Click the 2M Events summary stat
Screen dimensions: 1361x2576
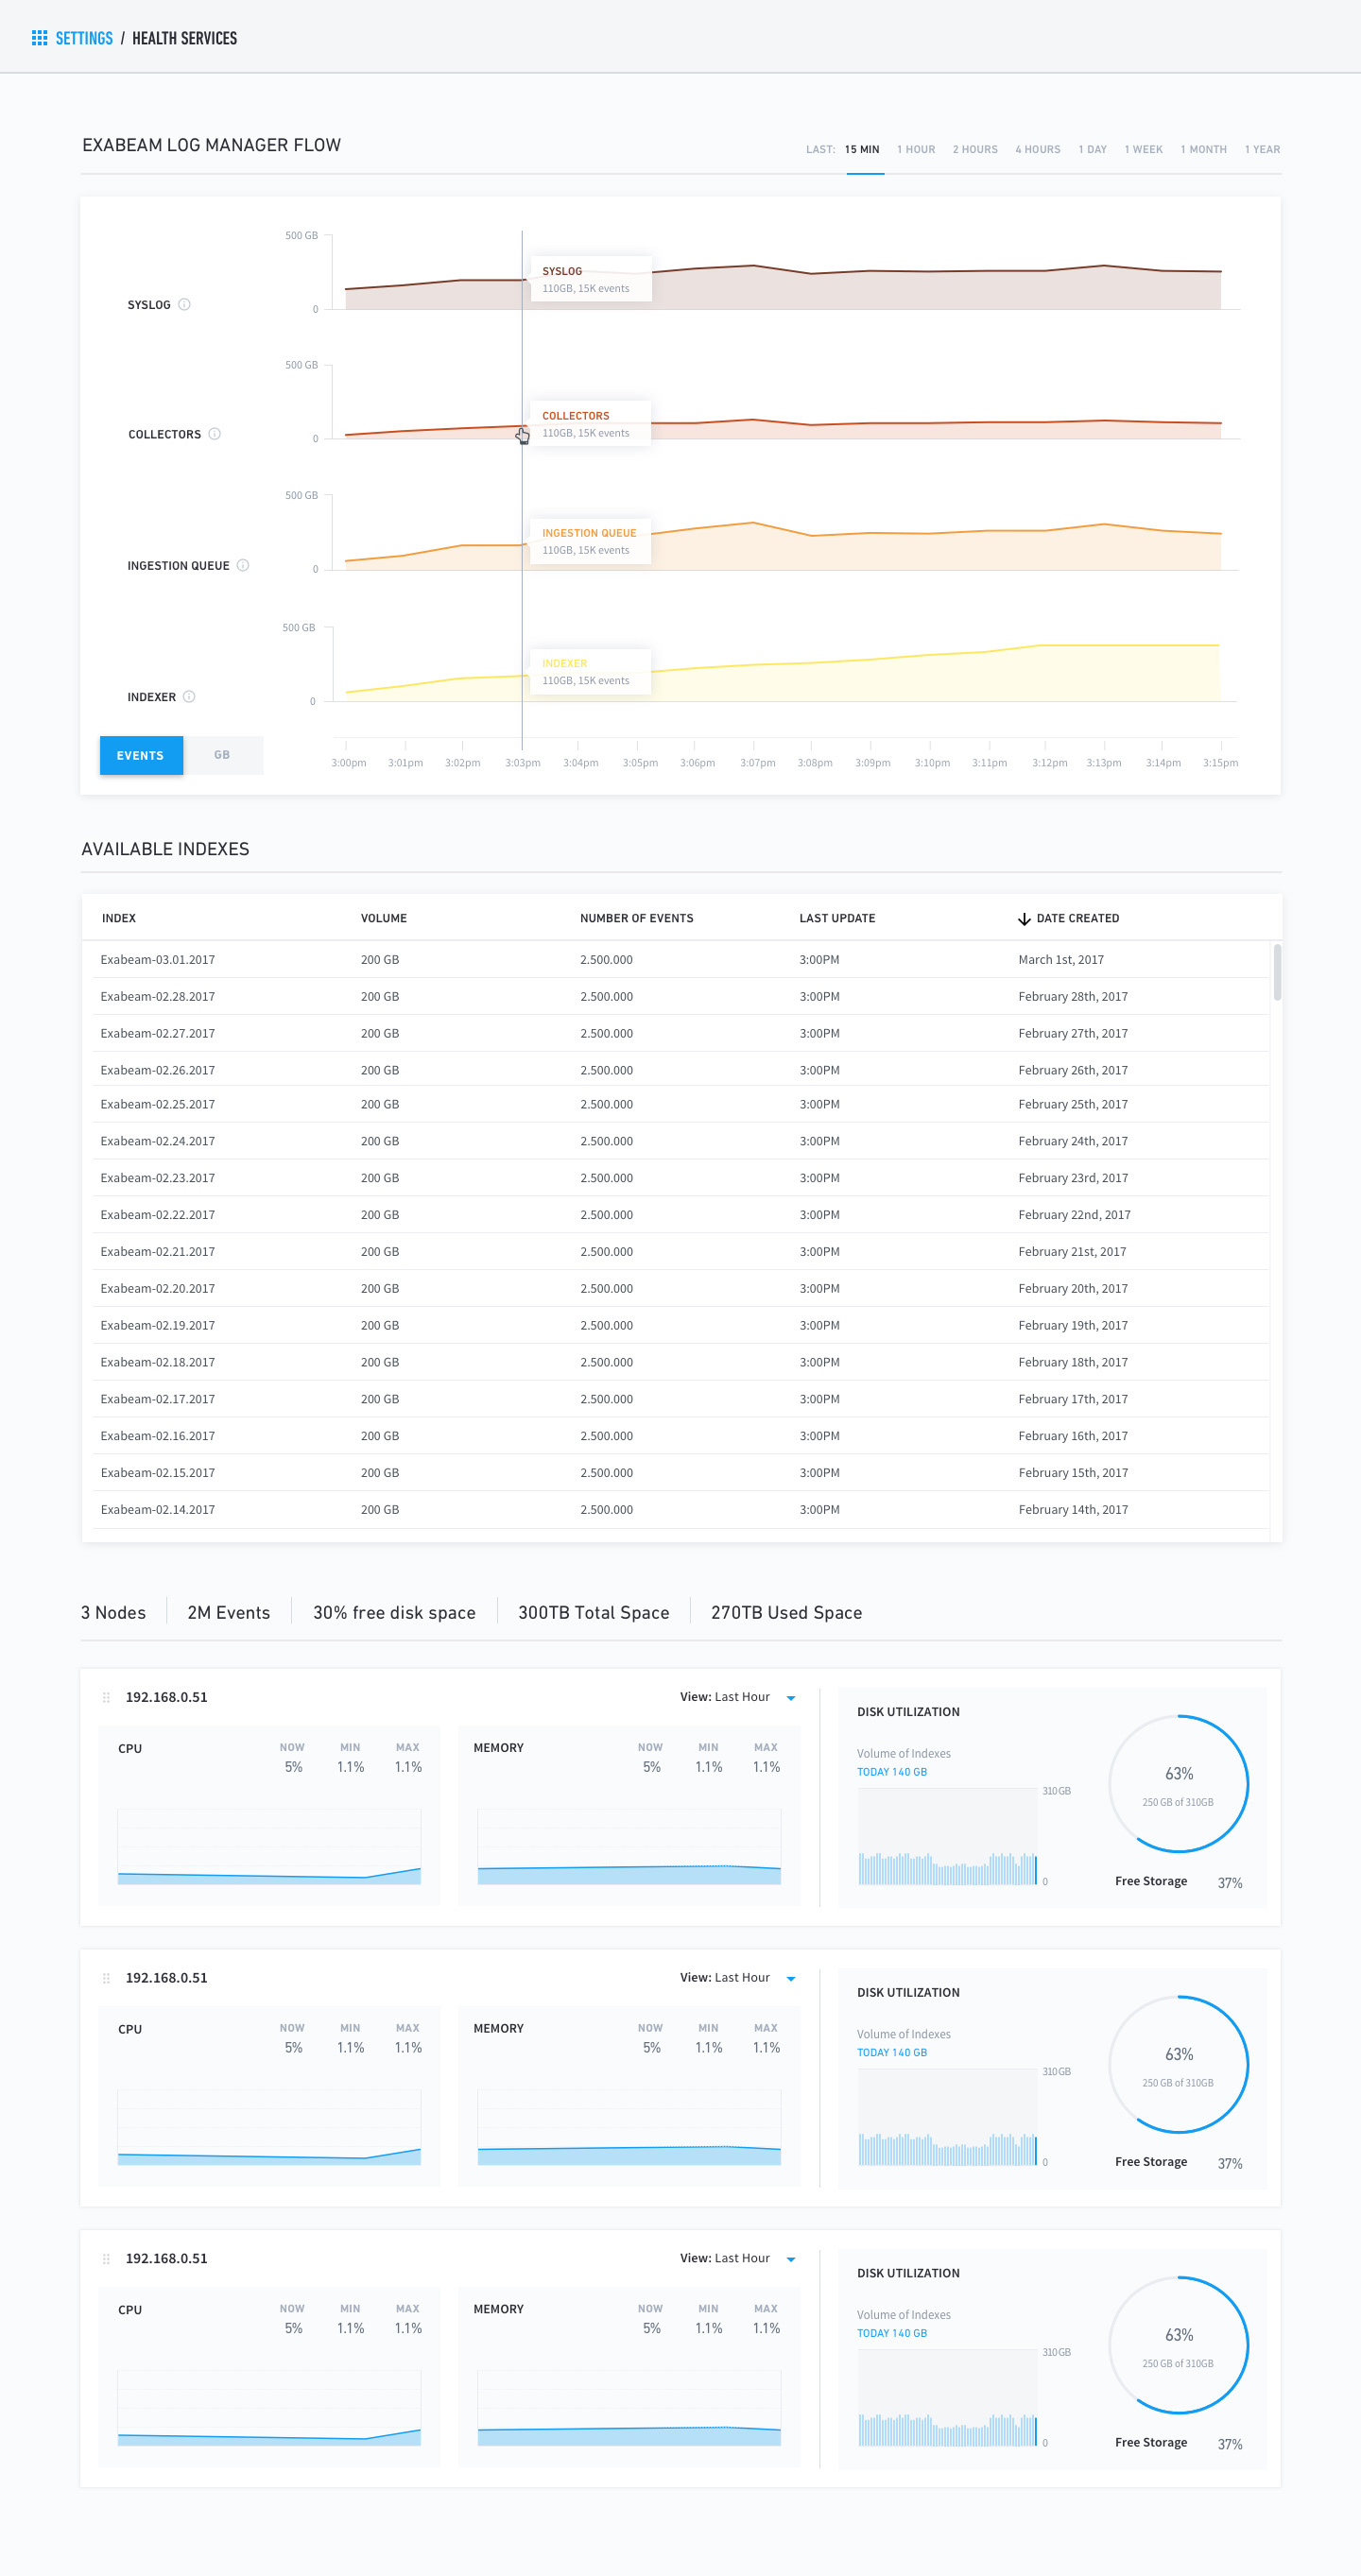tap(229, 1612)
